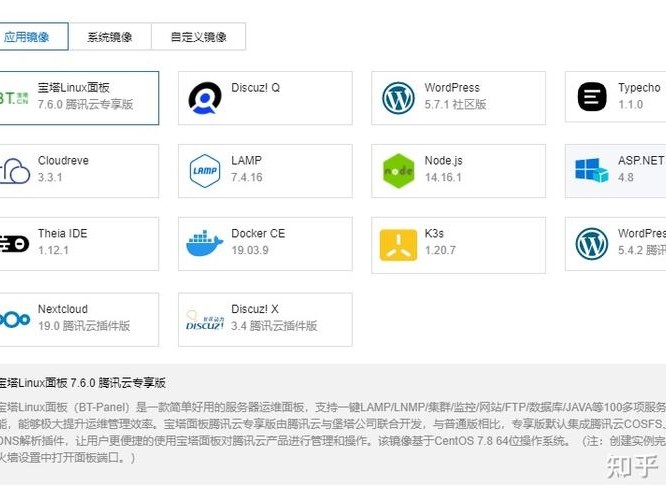Click the Discuz! Q logo icon

[x=205, y=98]
